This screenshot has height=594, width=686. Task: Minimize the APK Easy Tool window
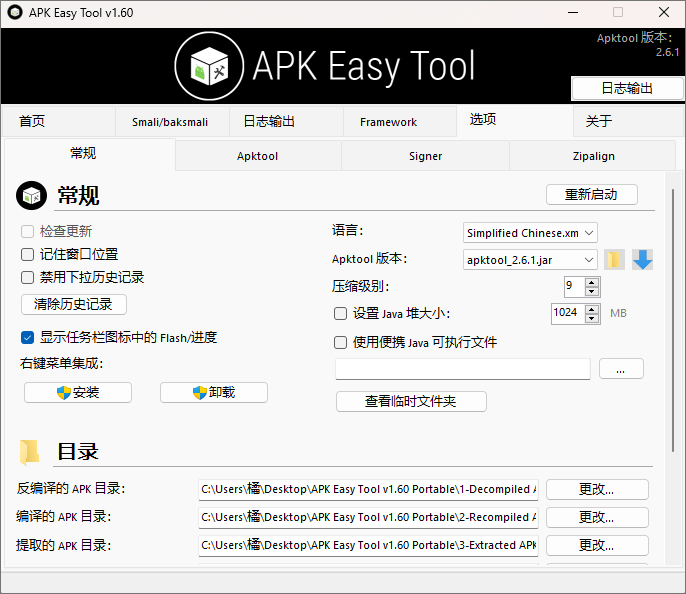tap(573, 12)
